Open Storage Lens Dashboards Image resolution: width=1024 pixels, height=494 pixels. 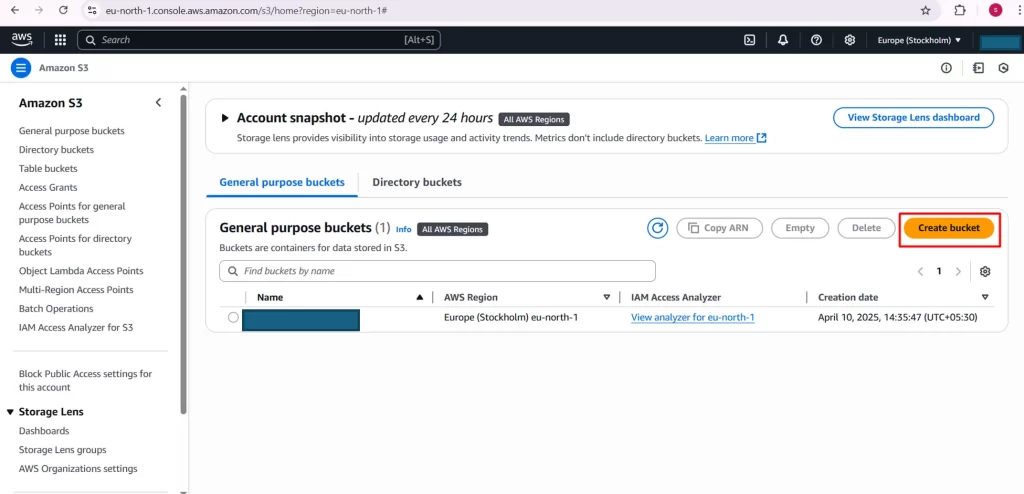[x=44, y=431]
